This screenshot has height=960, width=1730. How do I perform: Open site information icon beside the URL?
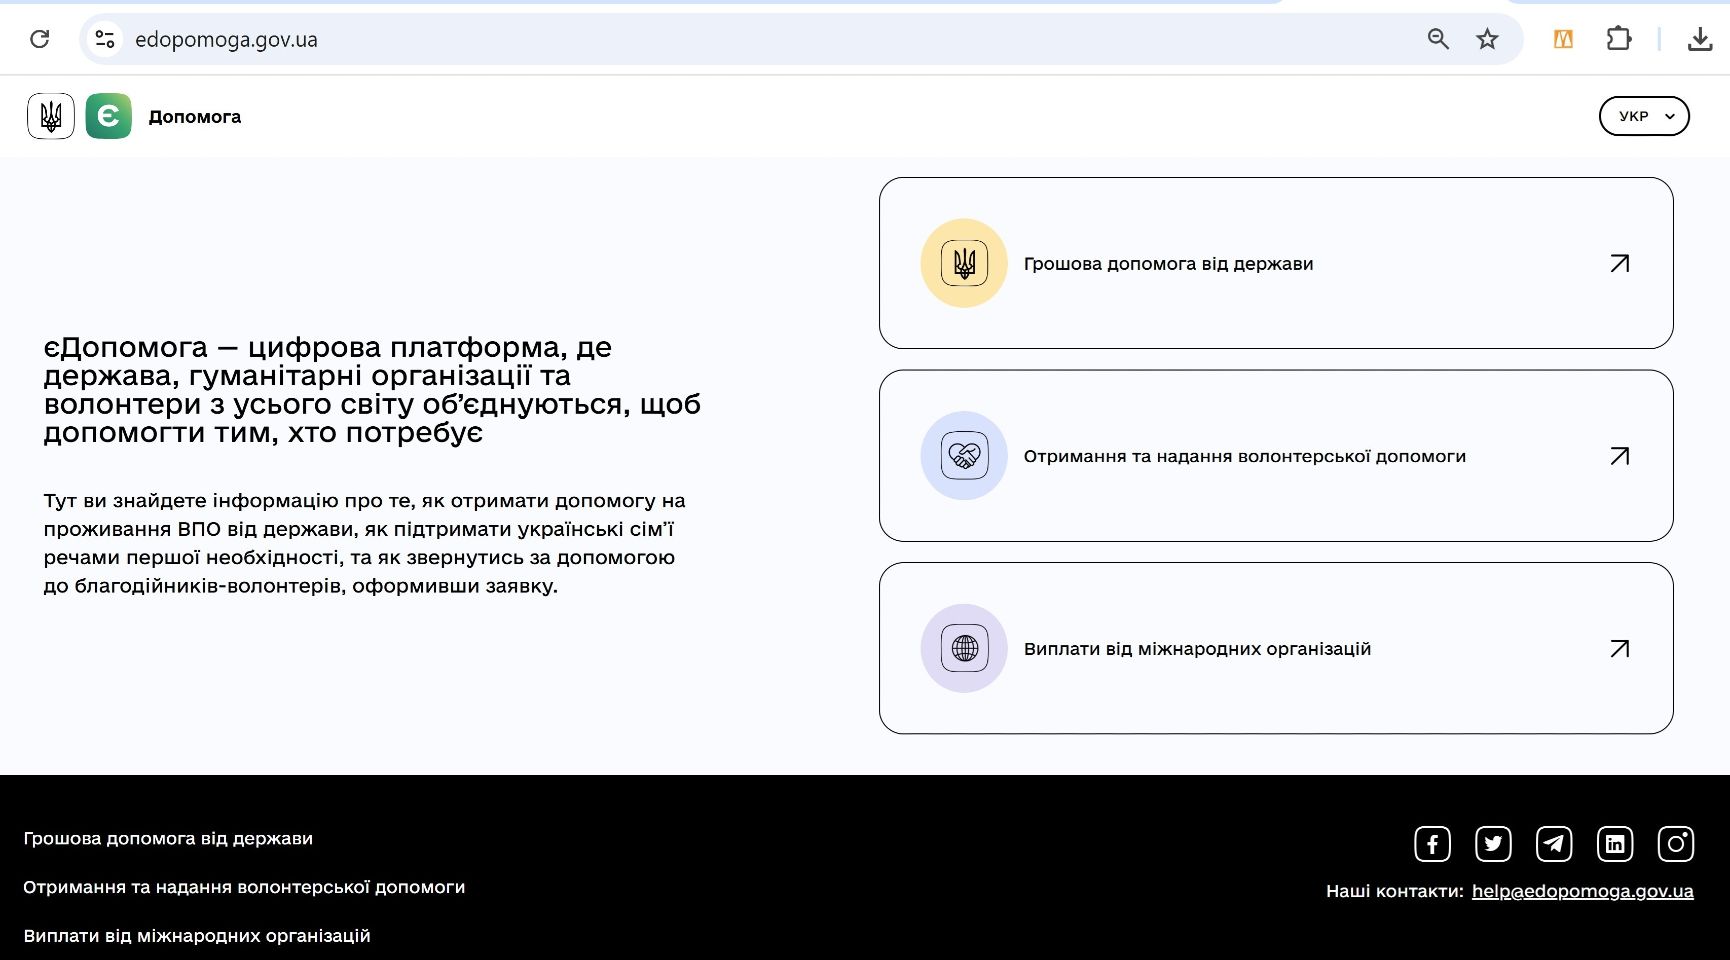(105, 39)
